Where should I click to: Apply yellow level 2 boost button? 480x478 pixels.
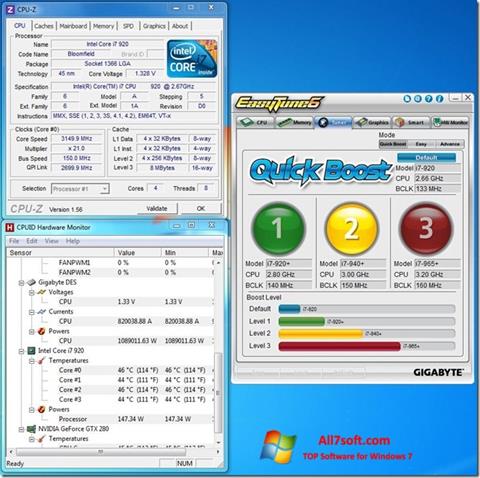(352, 229)
